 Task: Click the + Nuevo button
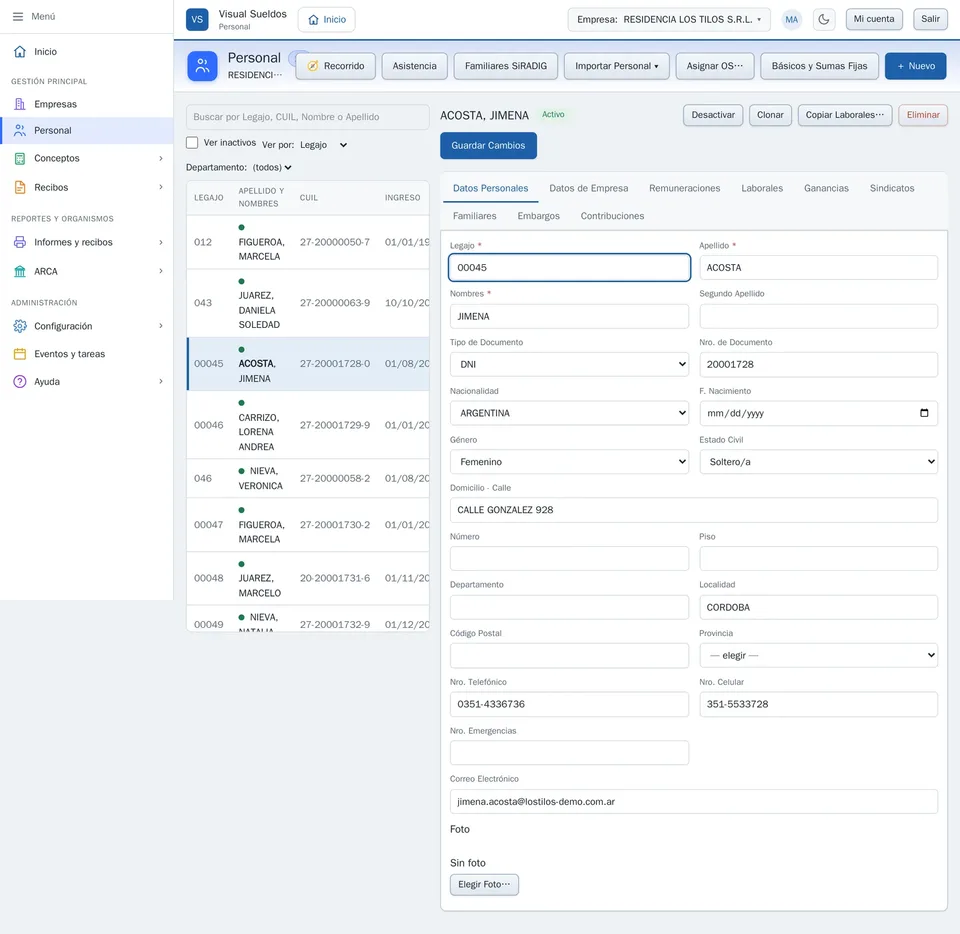click(x=915, y=66)
